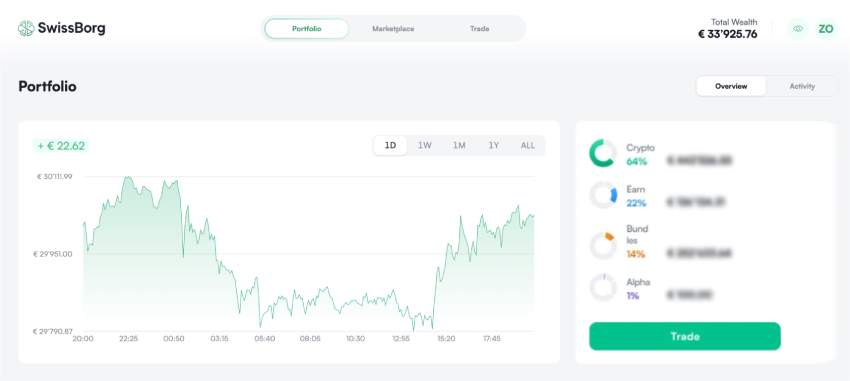Click the Alpha donut chart icon

603,288
